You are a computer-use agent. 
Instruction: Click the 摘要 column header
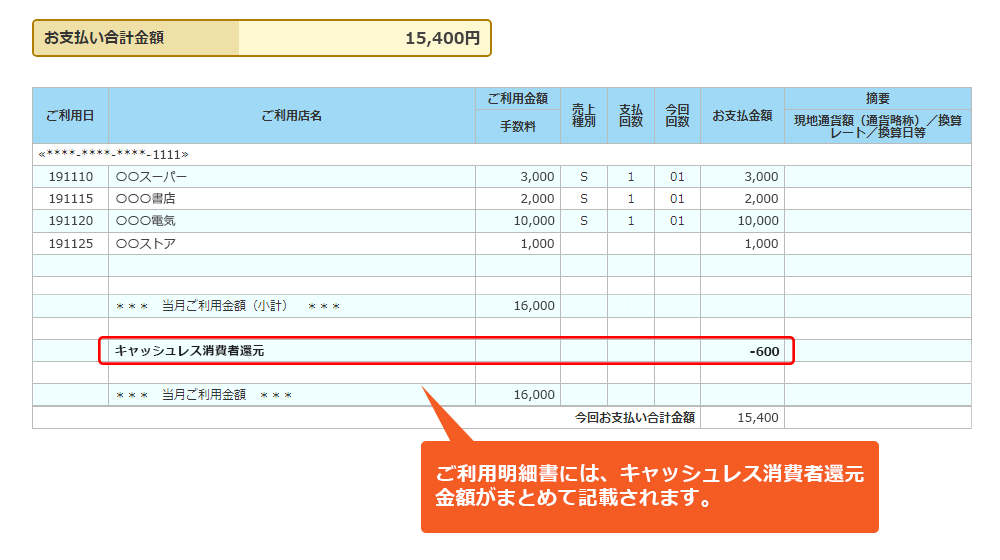[878, 98]
